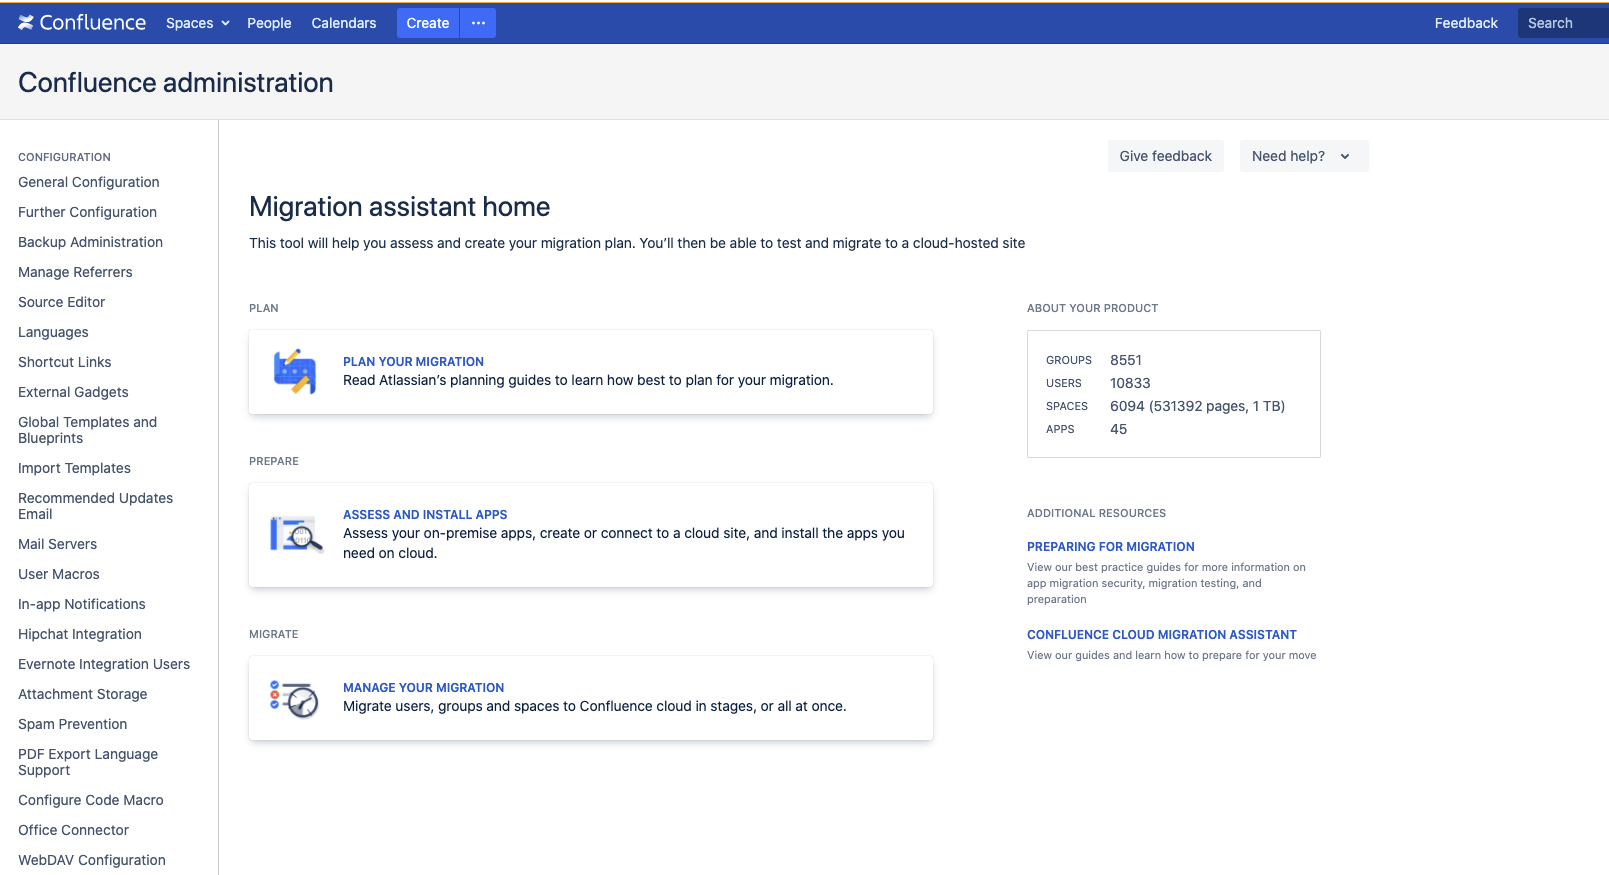Open In-app Notifications settings
Viewport: 1609px width, 875px height.
tap(82, 604)
